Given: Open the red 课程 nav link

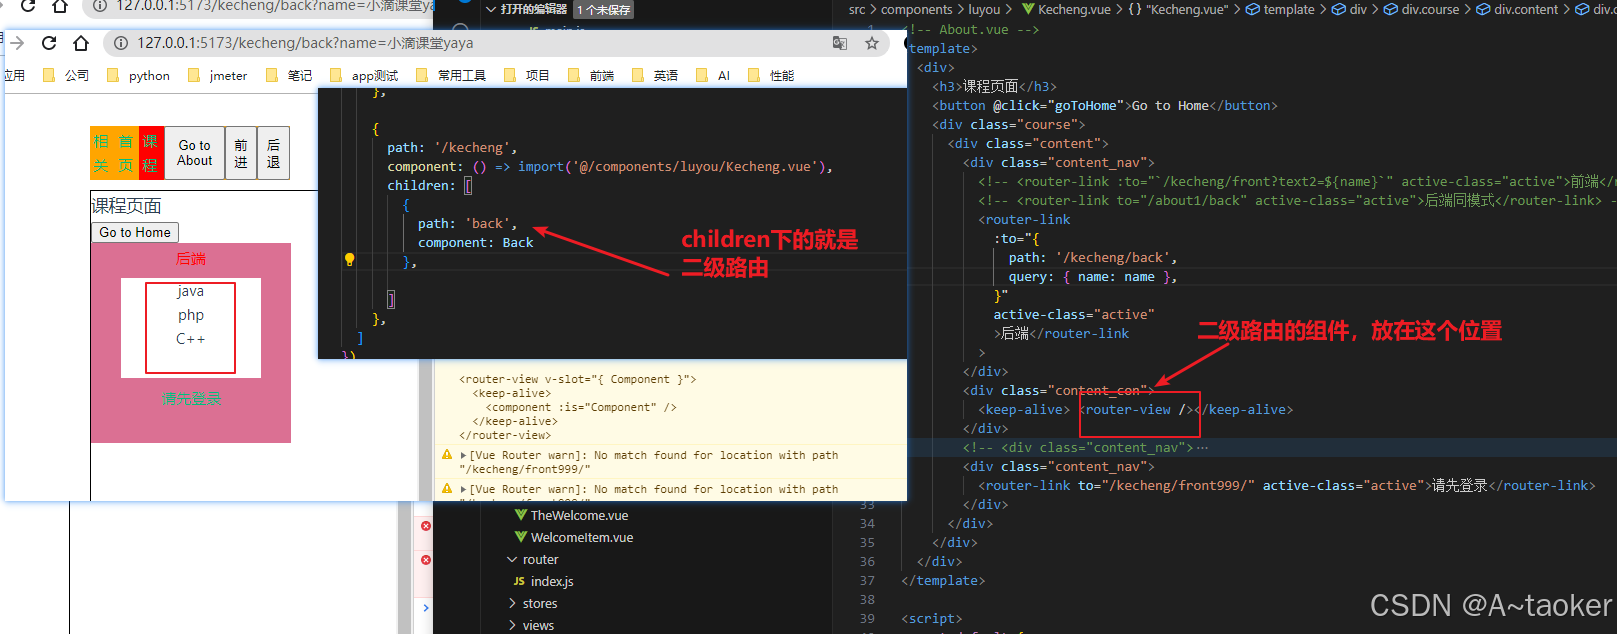Looking at the screenshot, I should point(151,153).
